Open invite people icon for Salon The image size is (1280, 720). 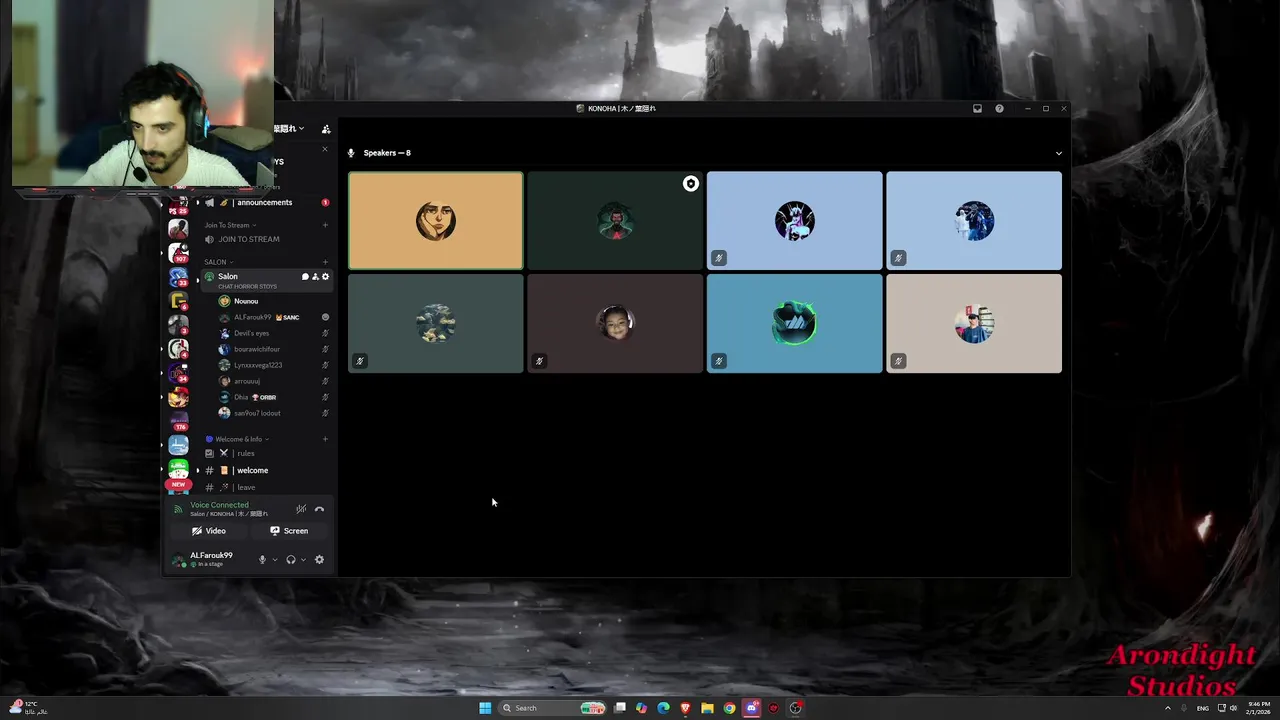click(x=315, y=277)
